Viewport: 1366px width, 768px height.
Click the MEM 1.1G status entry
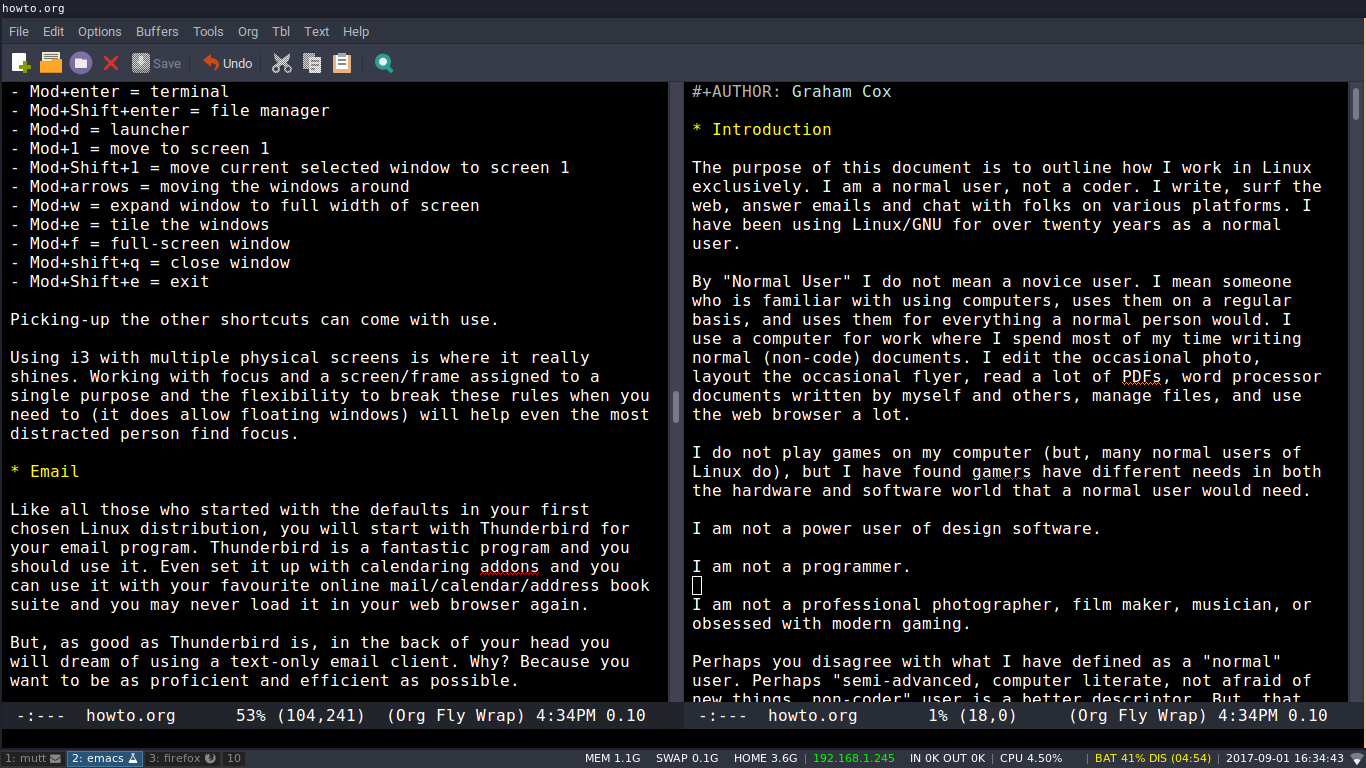(x=612, y=758)
